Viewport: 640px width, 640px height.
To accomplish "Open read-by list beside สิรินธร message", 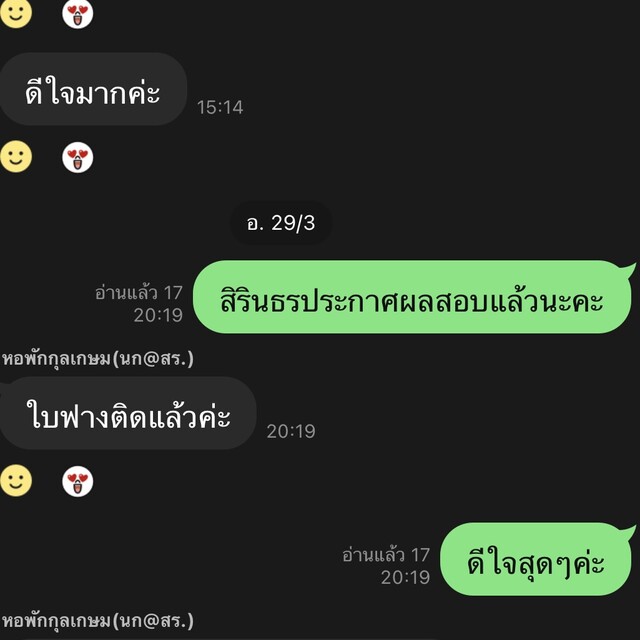I will (138, 293).
